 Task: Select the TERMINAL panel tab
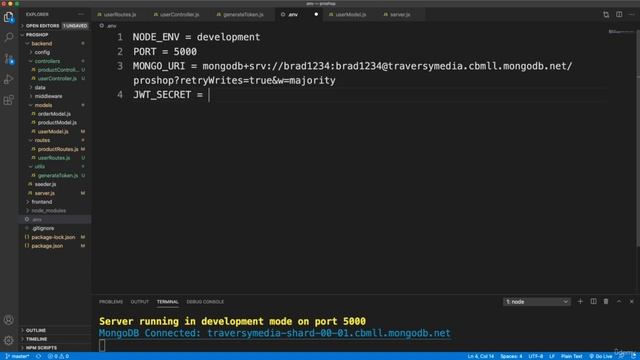tap(168, 302)
